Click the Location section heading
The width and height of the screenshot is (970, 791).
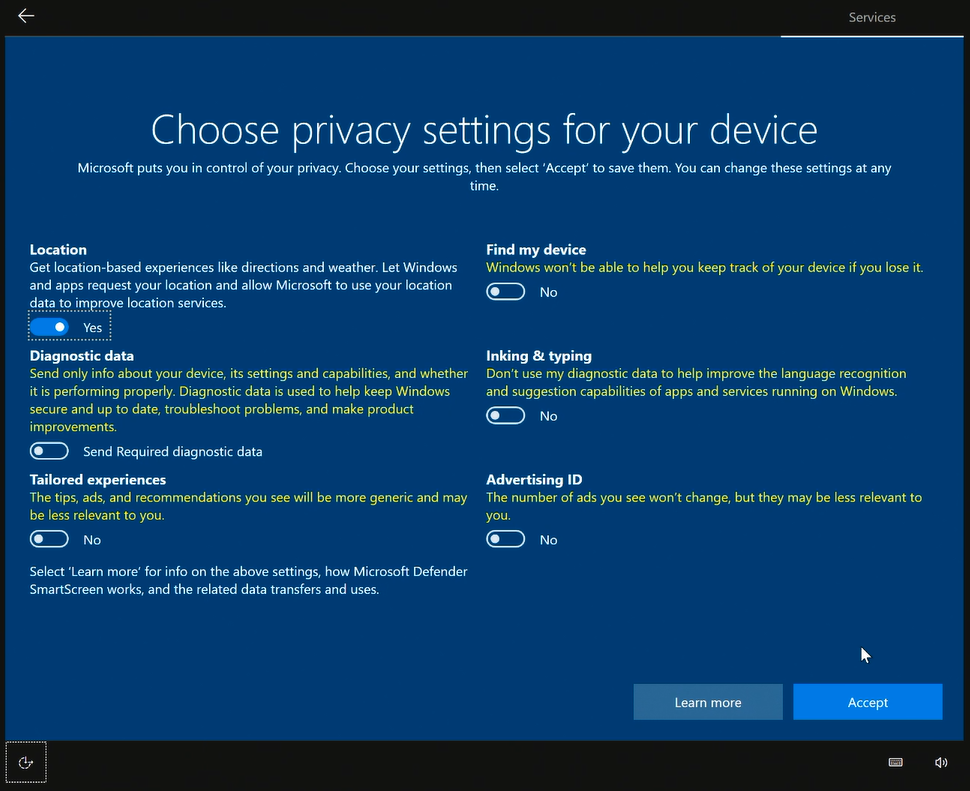coord(58,250)
